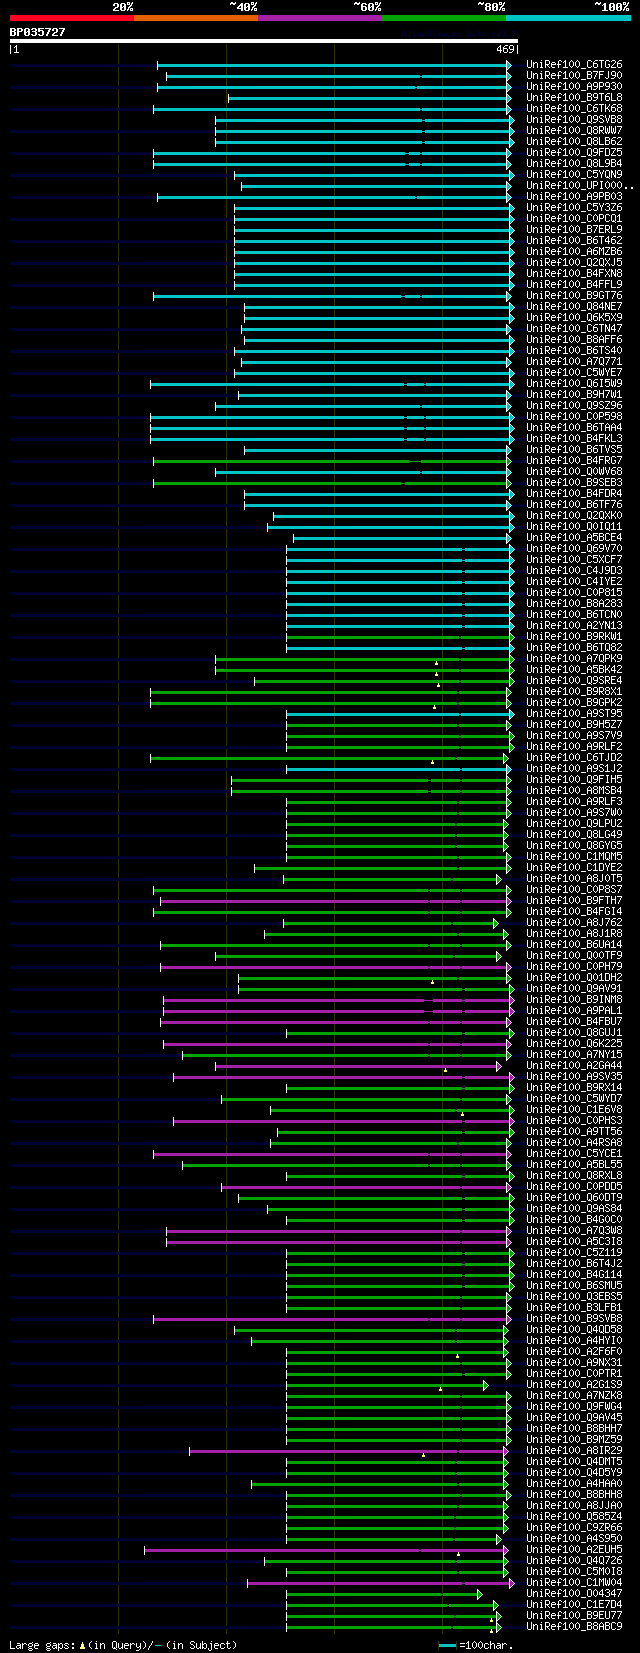Select the UniRef100_A2EUH5 label

[574, 1549]
